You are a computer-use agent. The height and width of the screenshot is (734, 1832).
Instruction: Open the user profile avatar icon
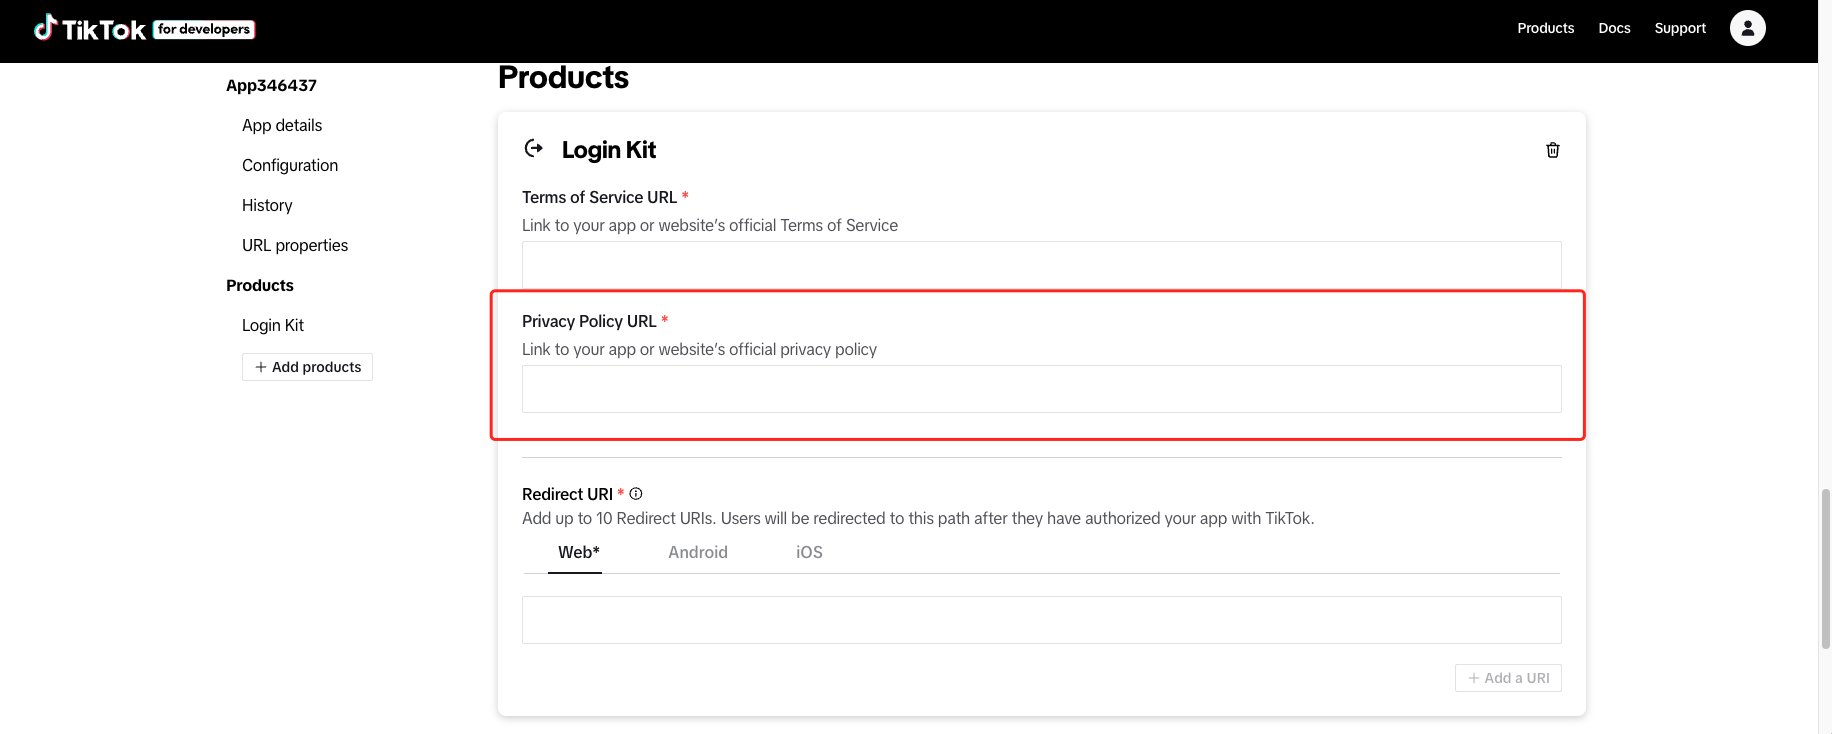click(1747, 28)
